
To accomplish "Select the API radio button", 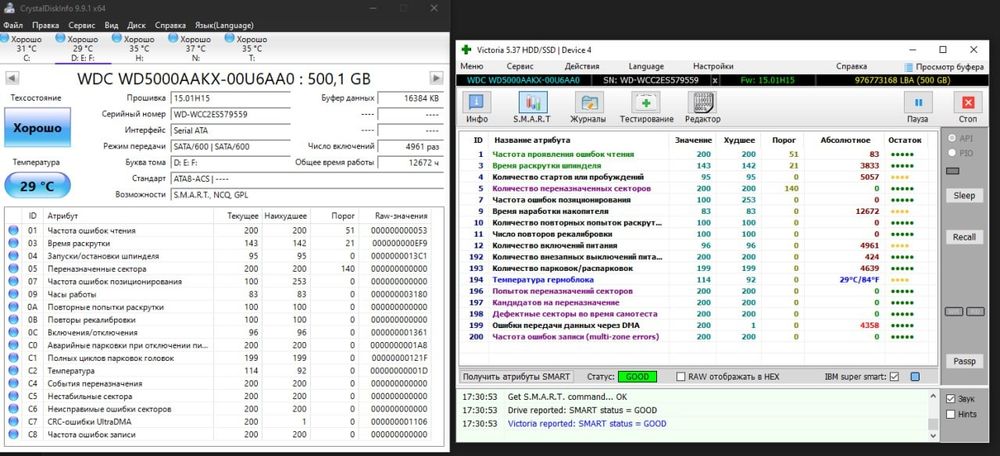I will 953,138.
